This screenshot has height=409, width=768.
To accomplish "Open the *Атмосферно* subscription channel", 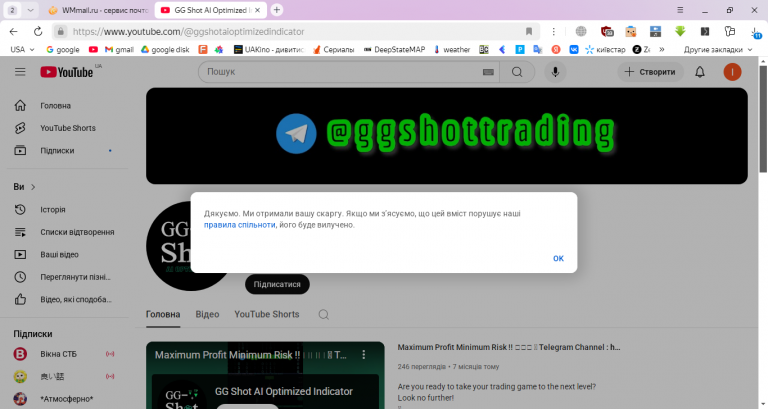I will point(67,399).
